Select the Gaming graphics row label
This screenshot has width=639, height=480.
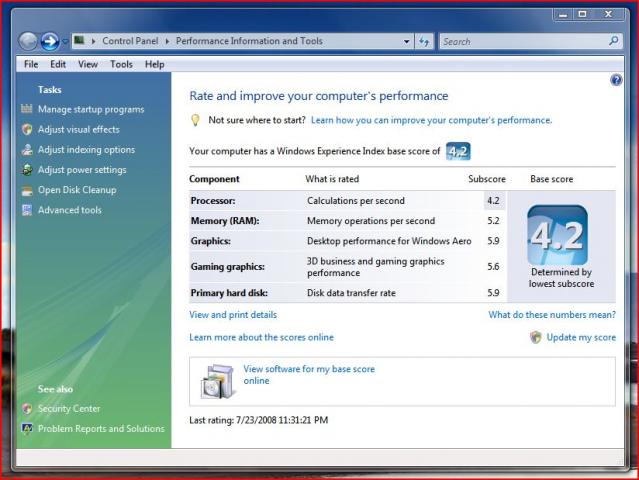click(x=227, y=267)
